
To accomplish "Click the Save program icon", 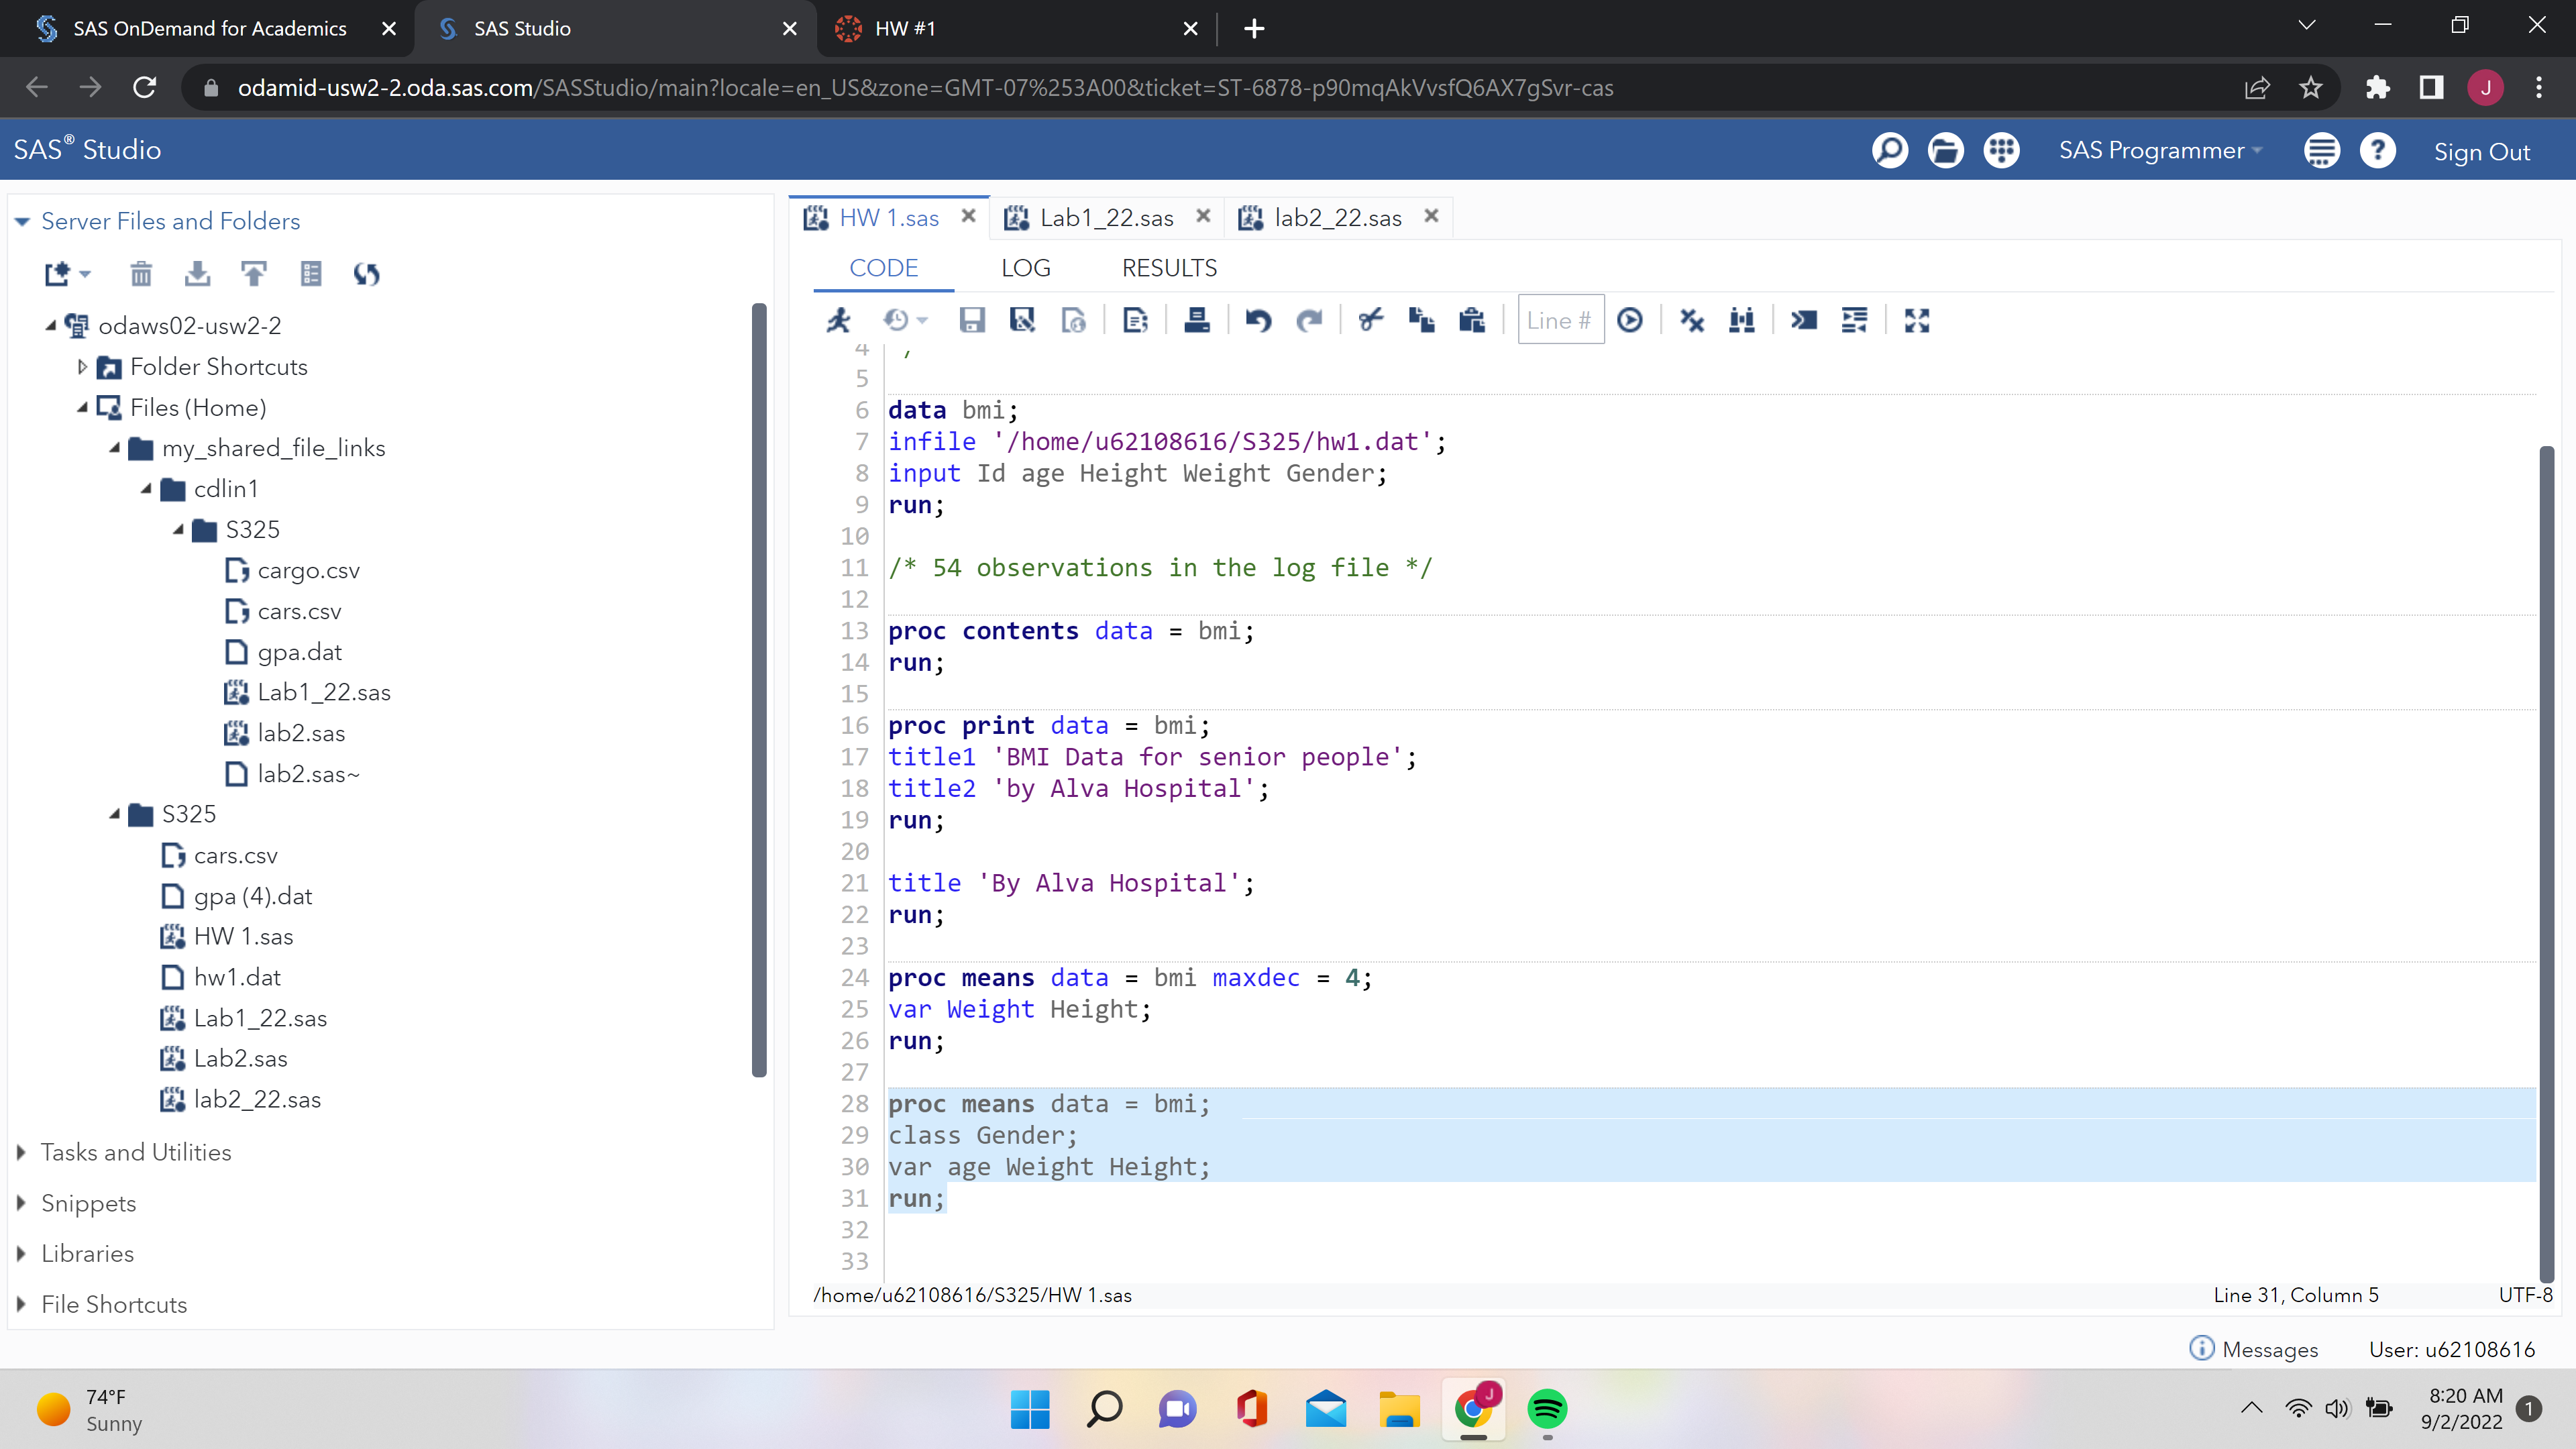I will (x=971, y=320).
